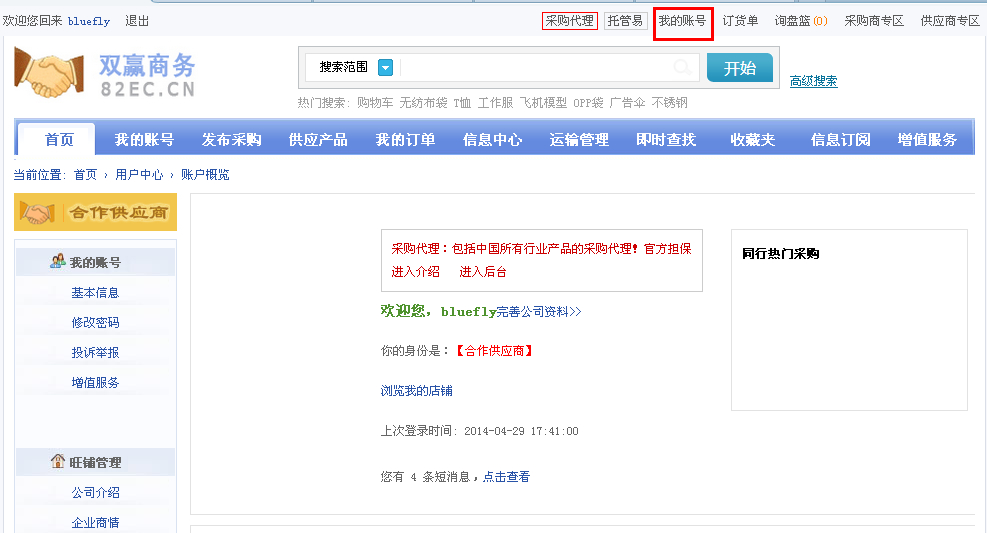
Task: Open the 浏览我的店铺 link
Action: (x=416, y=391)
